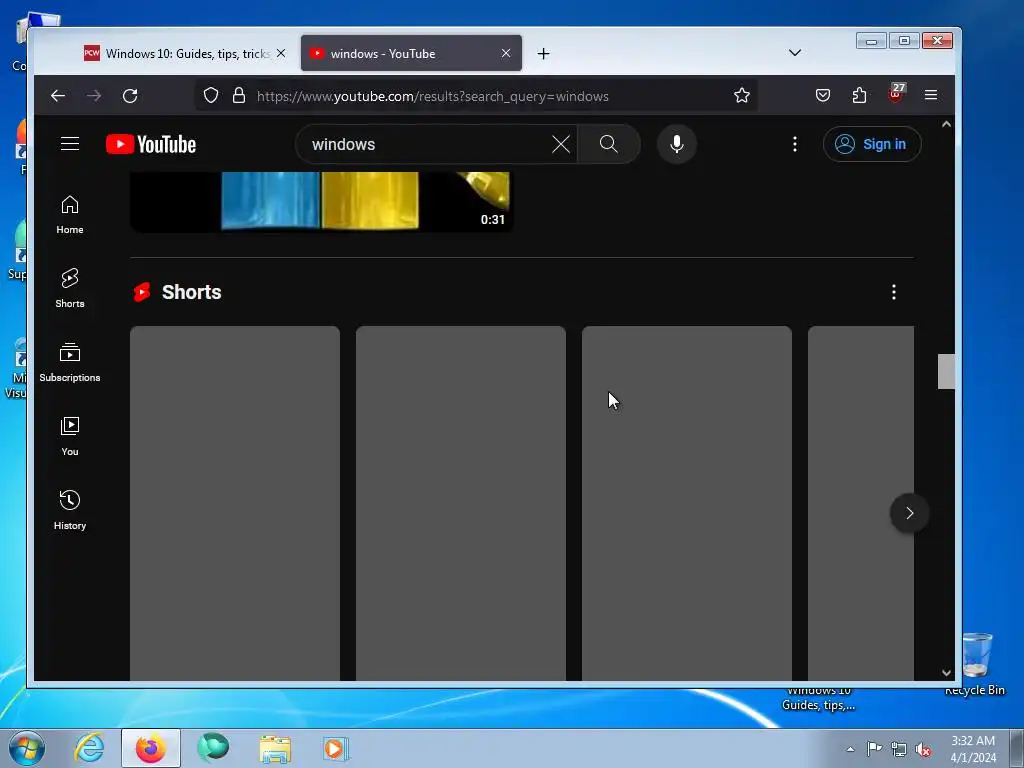Go forward one page in Firefox
The image size is (1024, 768).
tap(94, 96)
